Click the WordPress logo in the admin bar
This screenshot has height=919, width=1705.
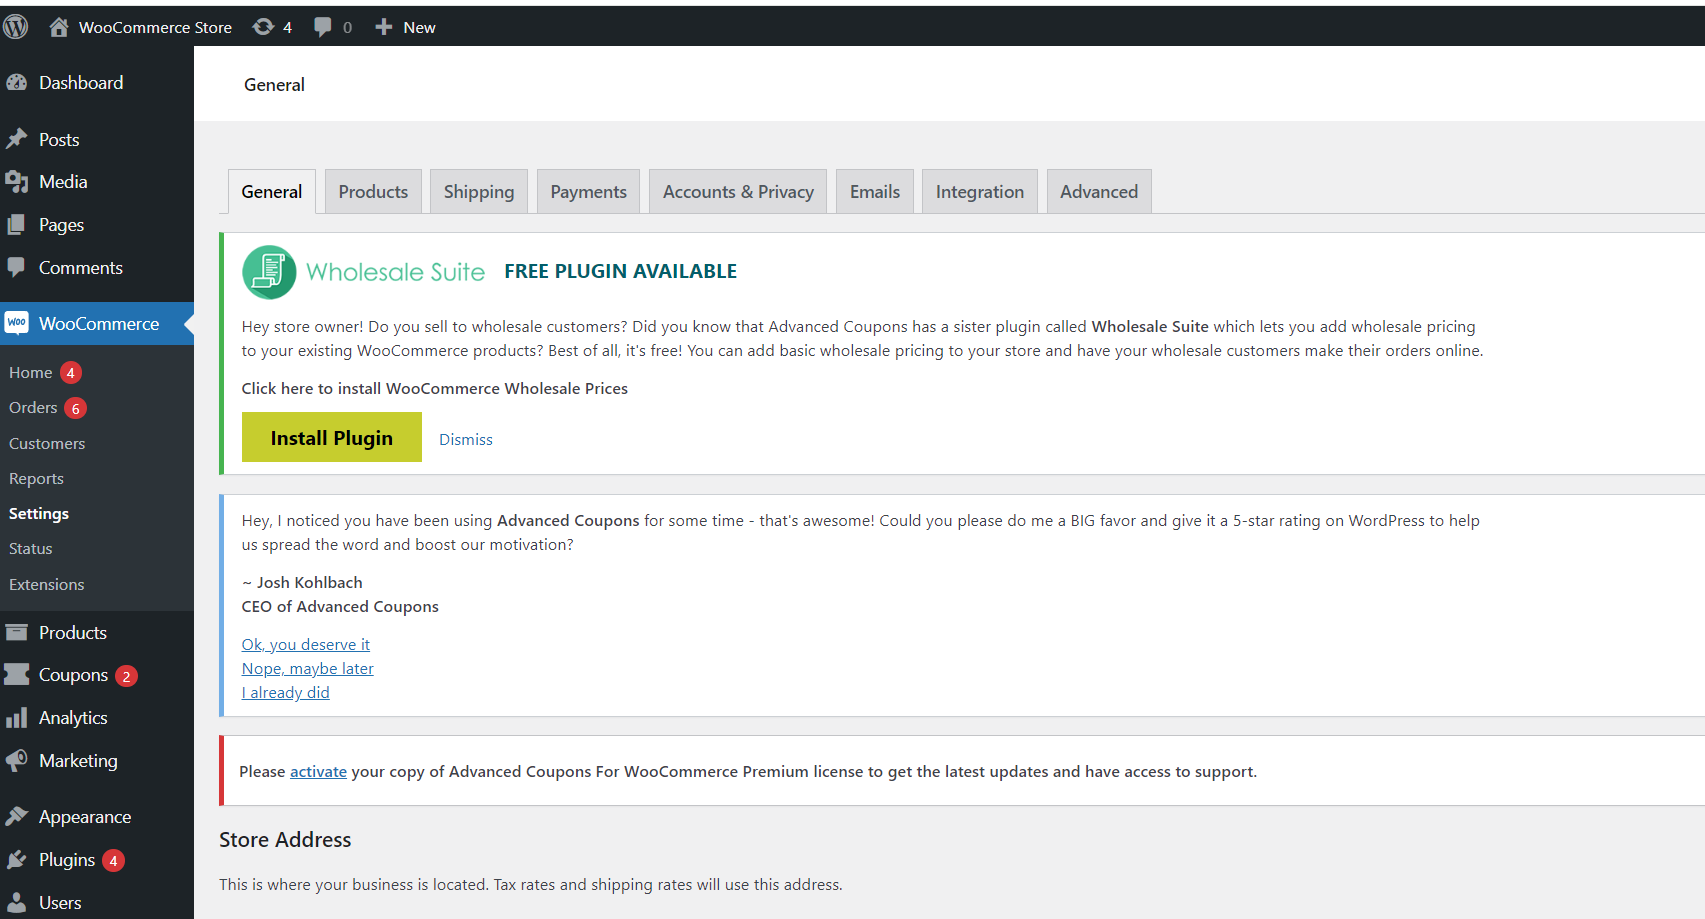click(x=15, y=26)
